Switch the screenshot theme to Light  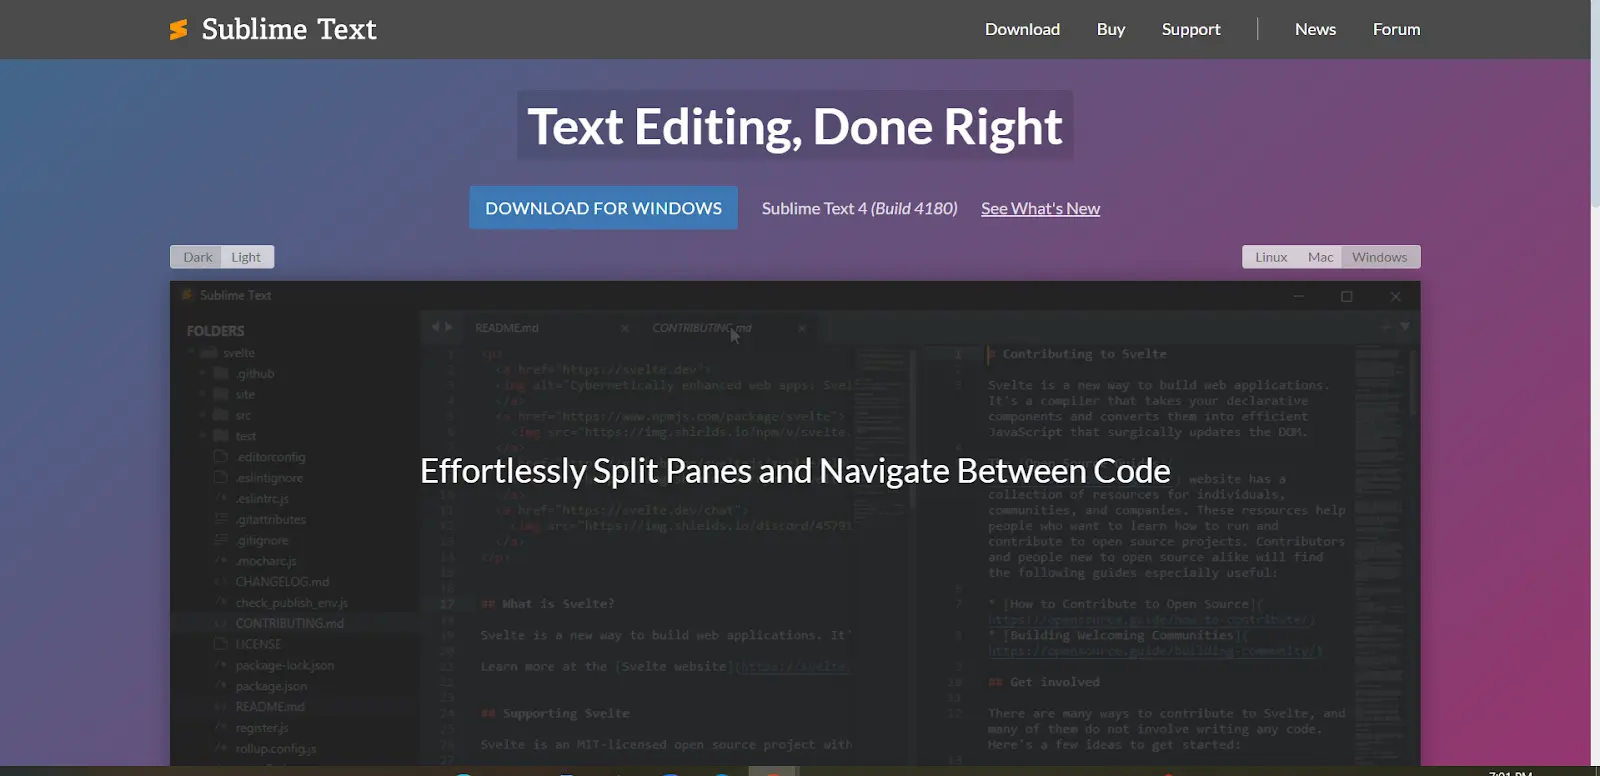(x=246, y=257)
